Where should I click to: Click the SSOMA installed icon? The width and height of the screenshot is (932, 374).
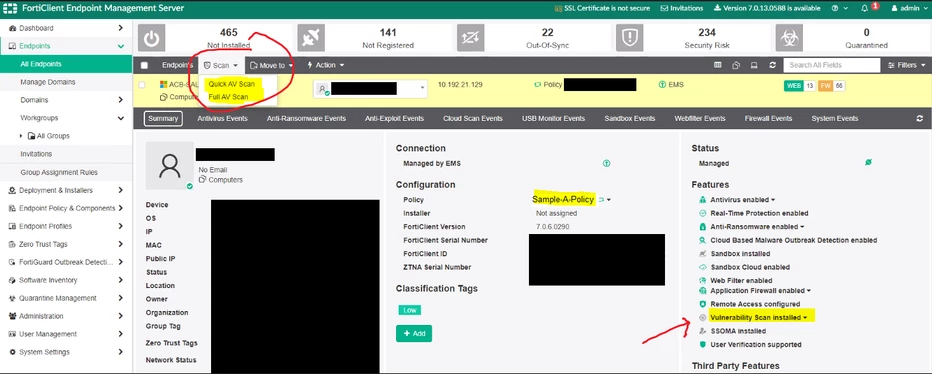703,331
